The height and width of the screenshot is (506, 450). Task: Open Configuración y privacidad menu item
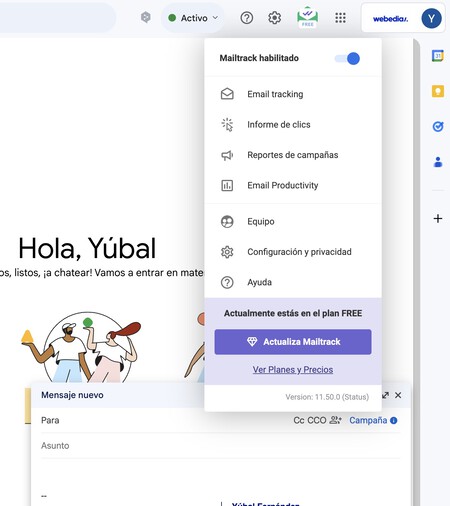click(x=293, y=252)
